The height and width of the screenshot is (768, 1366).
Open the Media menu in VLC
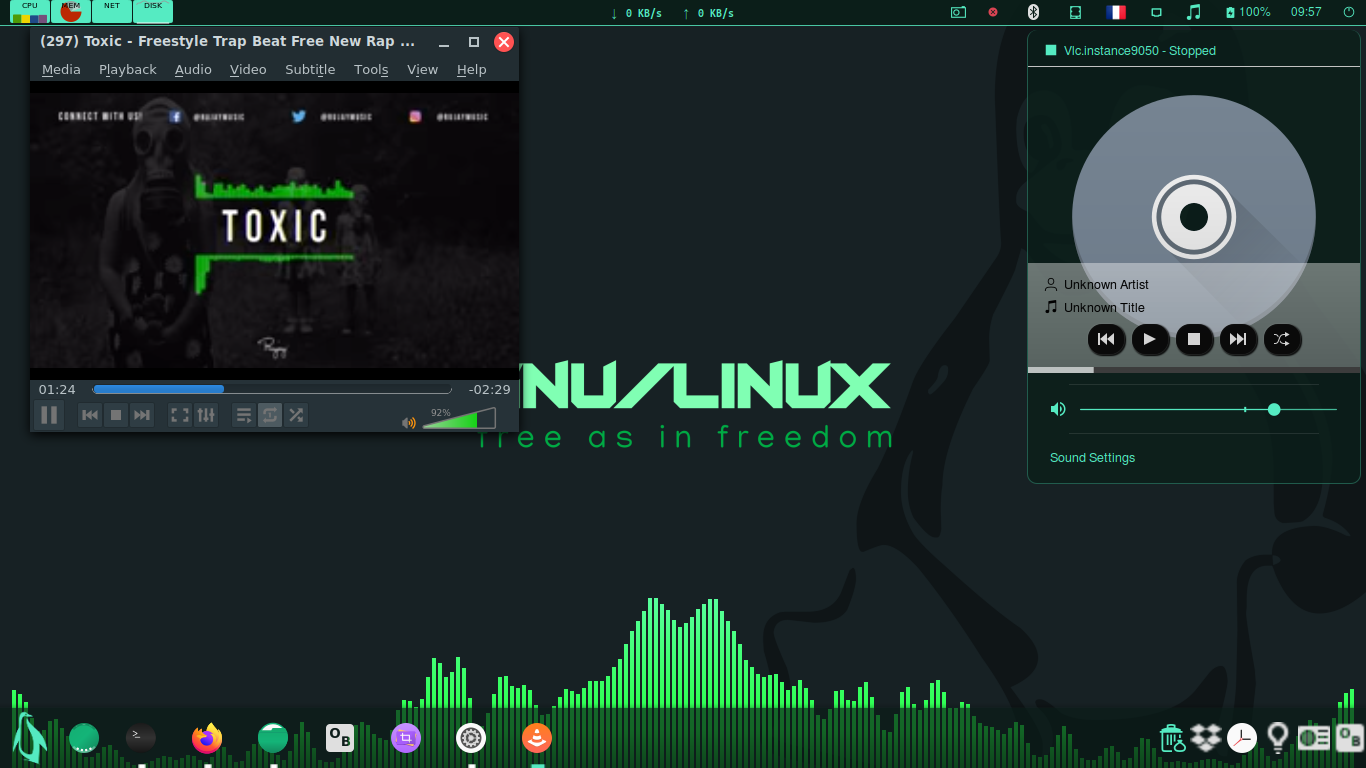pyautogui.click(x=61, y=69)
